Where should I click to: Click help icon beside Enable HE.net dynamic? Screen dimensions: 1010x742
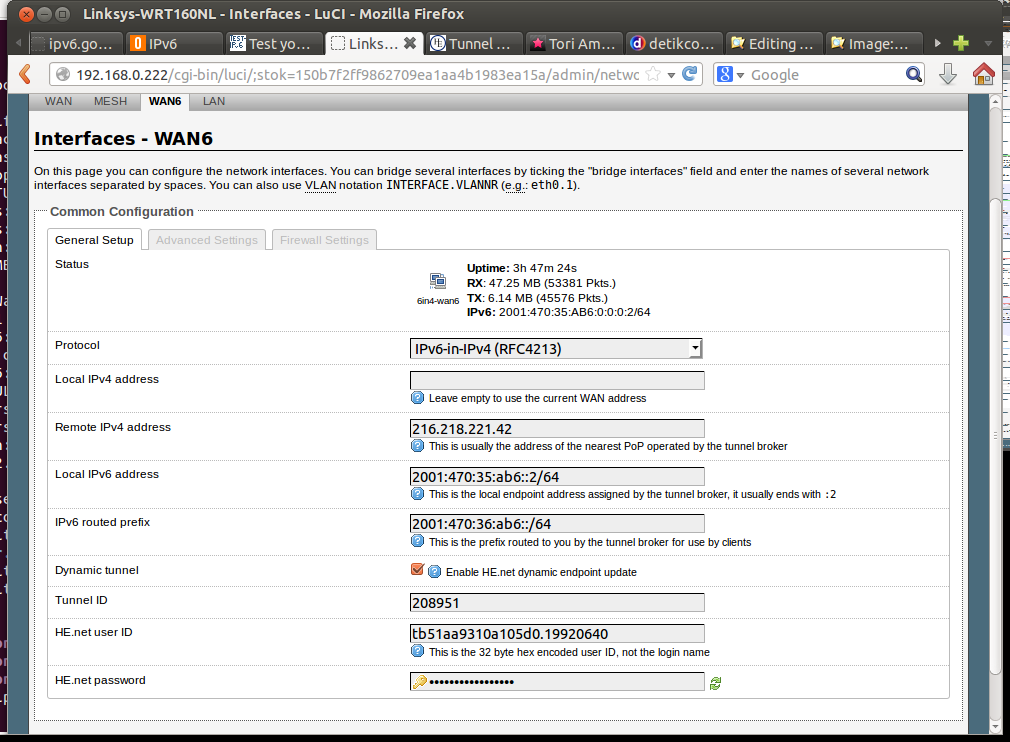tap(435, 571)
